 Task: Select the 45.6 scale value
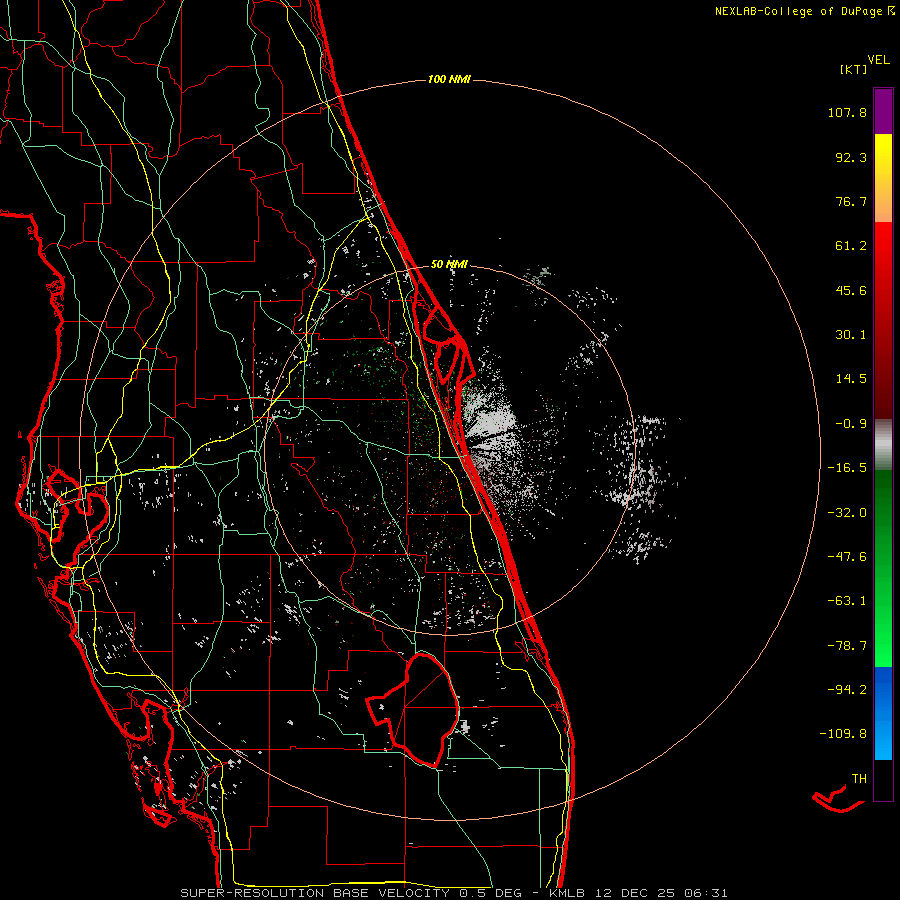tap(851, 290)
